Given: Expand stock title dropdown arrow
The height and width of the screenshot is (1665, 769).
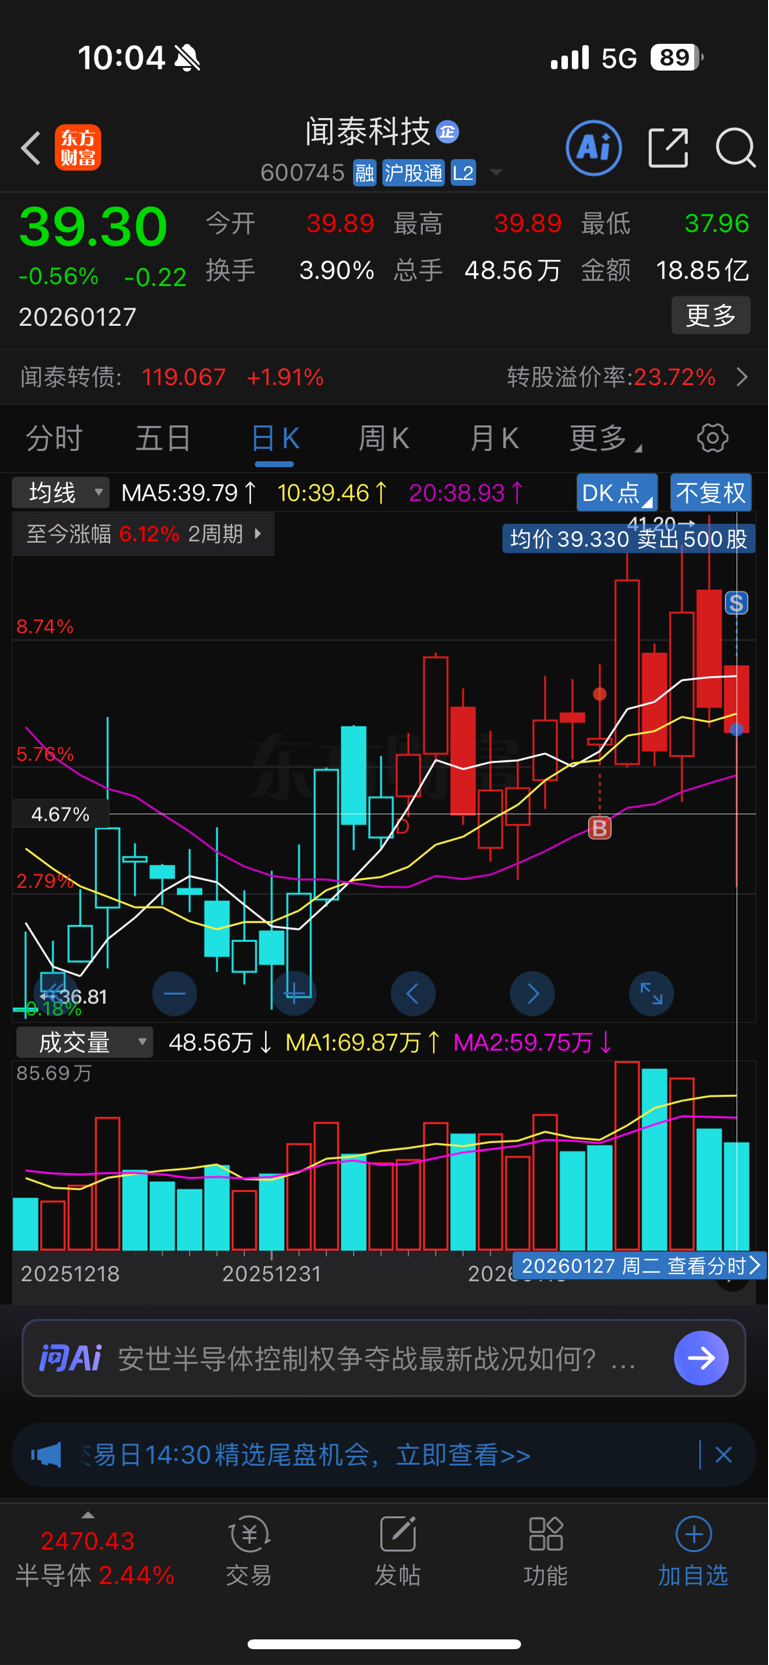Looking at the screenshot, I should pyautogui.click(x=496, y=173).
